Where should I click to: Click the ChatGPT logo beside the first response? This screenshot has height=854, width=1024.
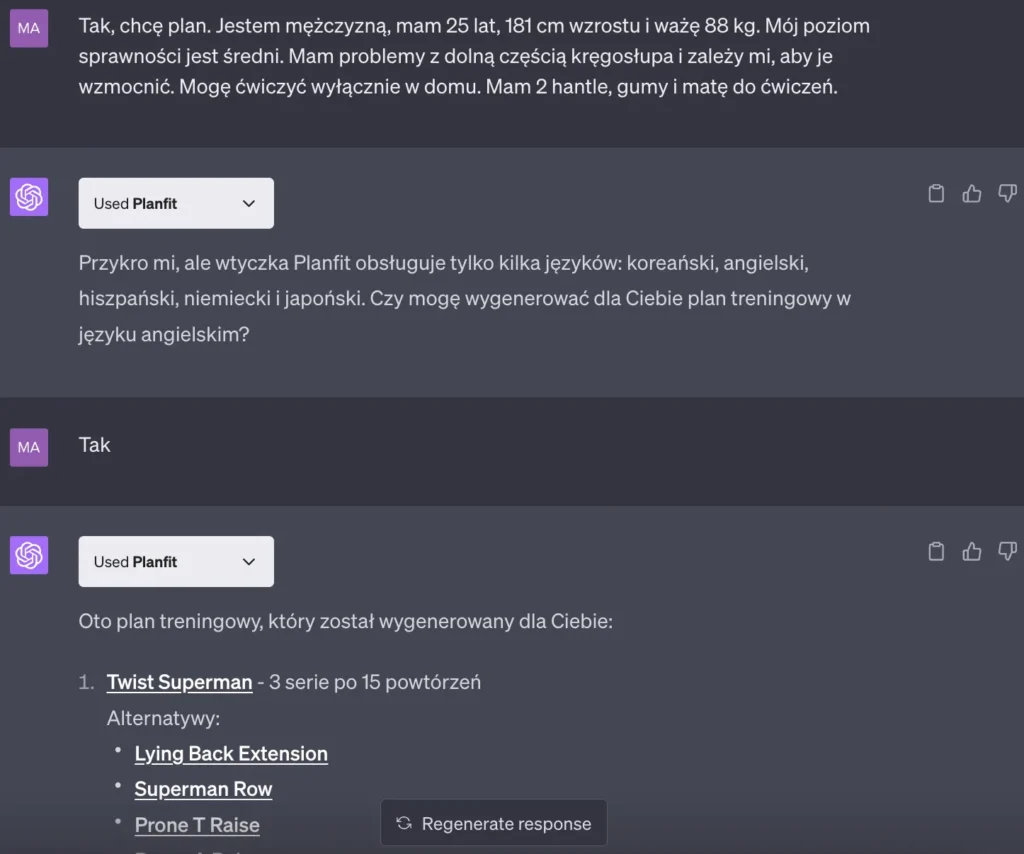[28, 197]
